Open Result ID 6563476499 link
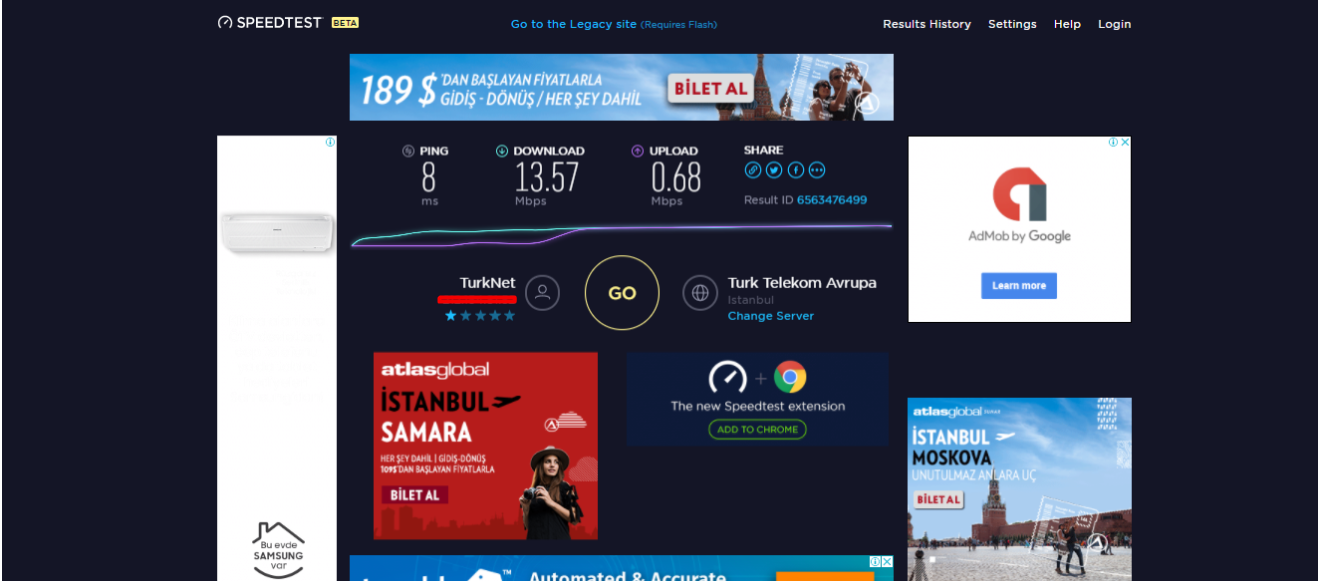 (832, 200)
